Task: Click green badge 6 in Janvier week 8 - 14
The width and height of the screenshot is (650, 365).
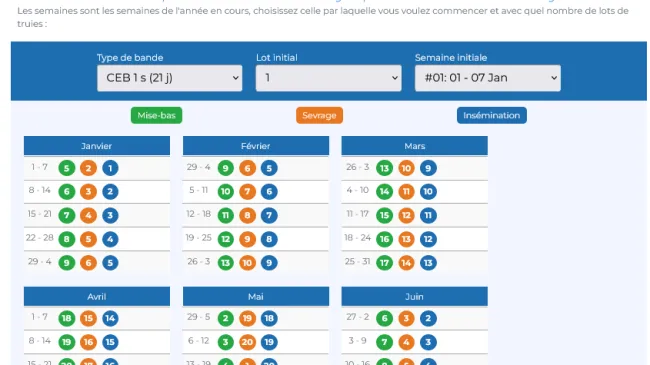Action: (x=67, y=192)
